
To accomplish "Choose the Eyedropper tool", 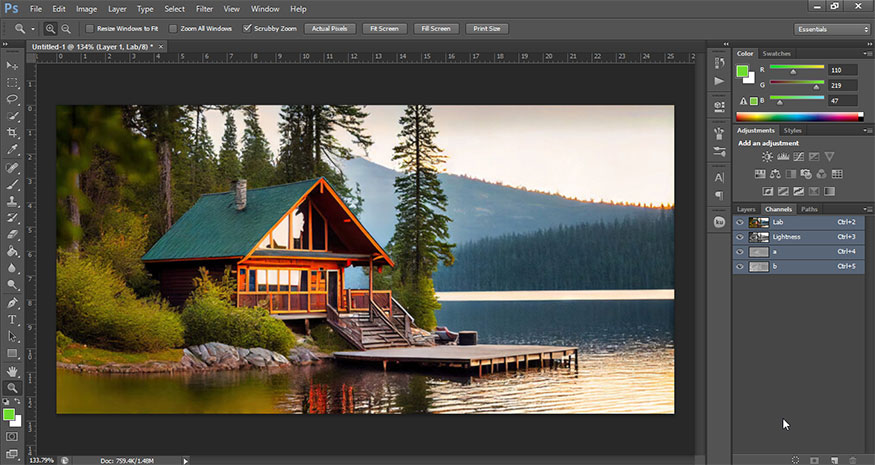I will [13, 150].
